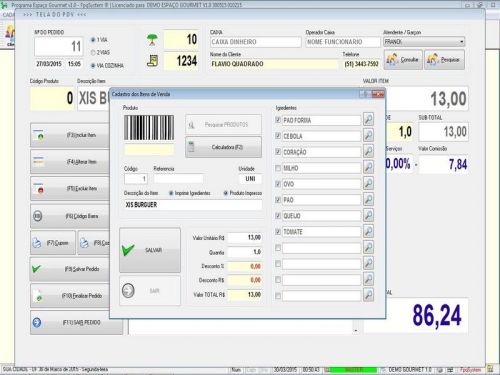Uncheck the CORAÇÃO ingredient checkbox
Screen dimensions: 500x375
coord(278,152)
